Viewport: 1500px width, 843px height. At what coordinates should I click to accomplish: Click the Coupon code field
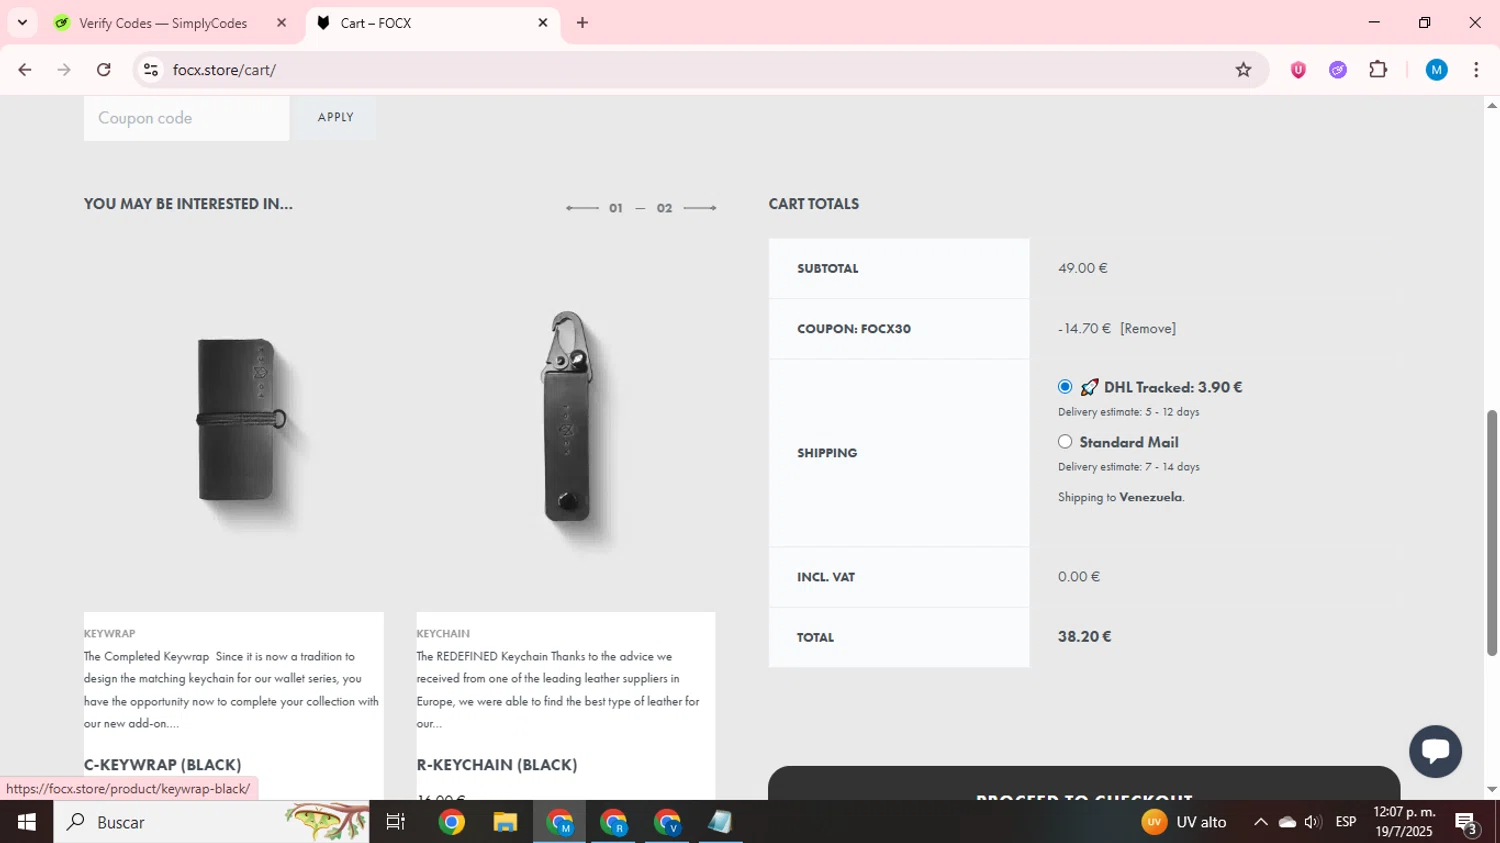coord(187,118)
